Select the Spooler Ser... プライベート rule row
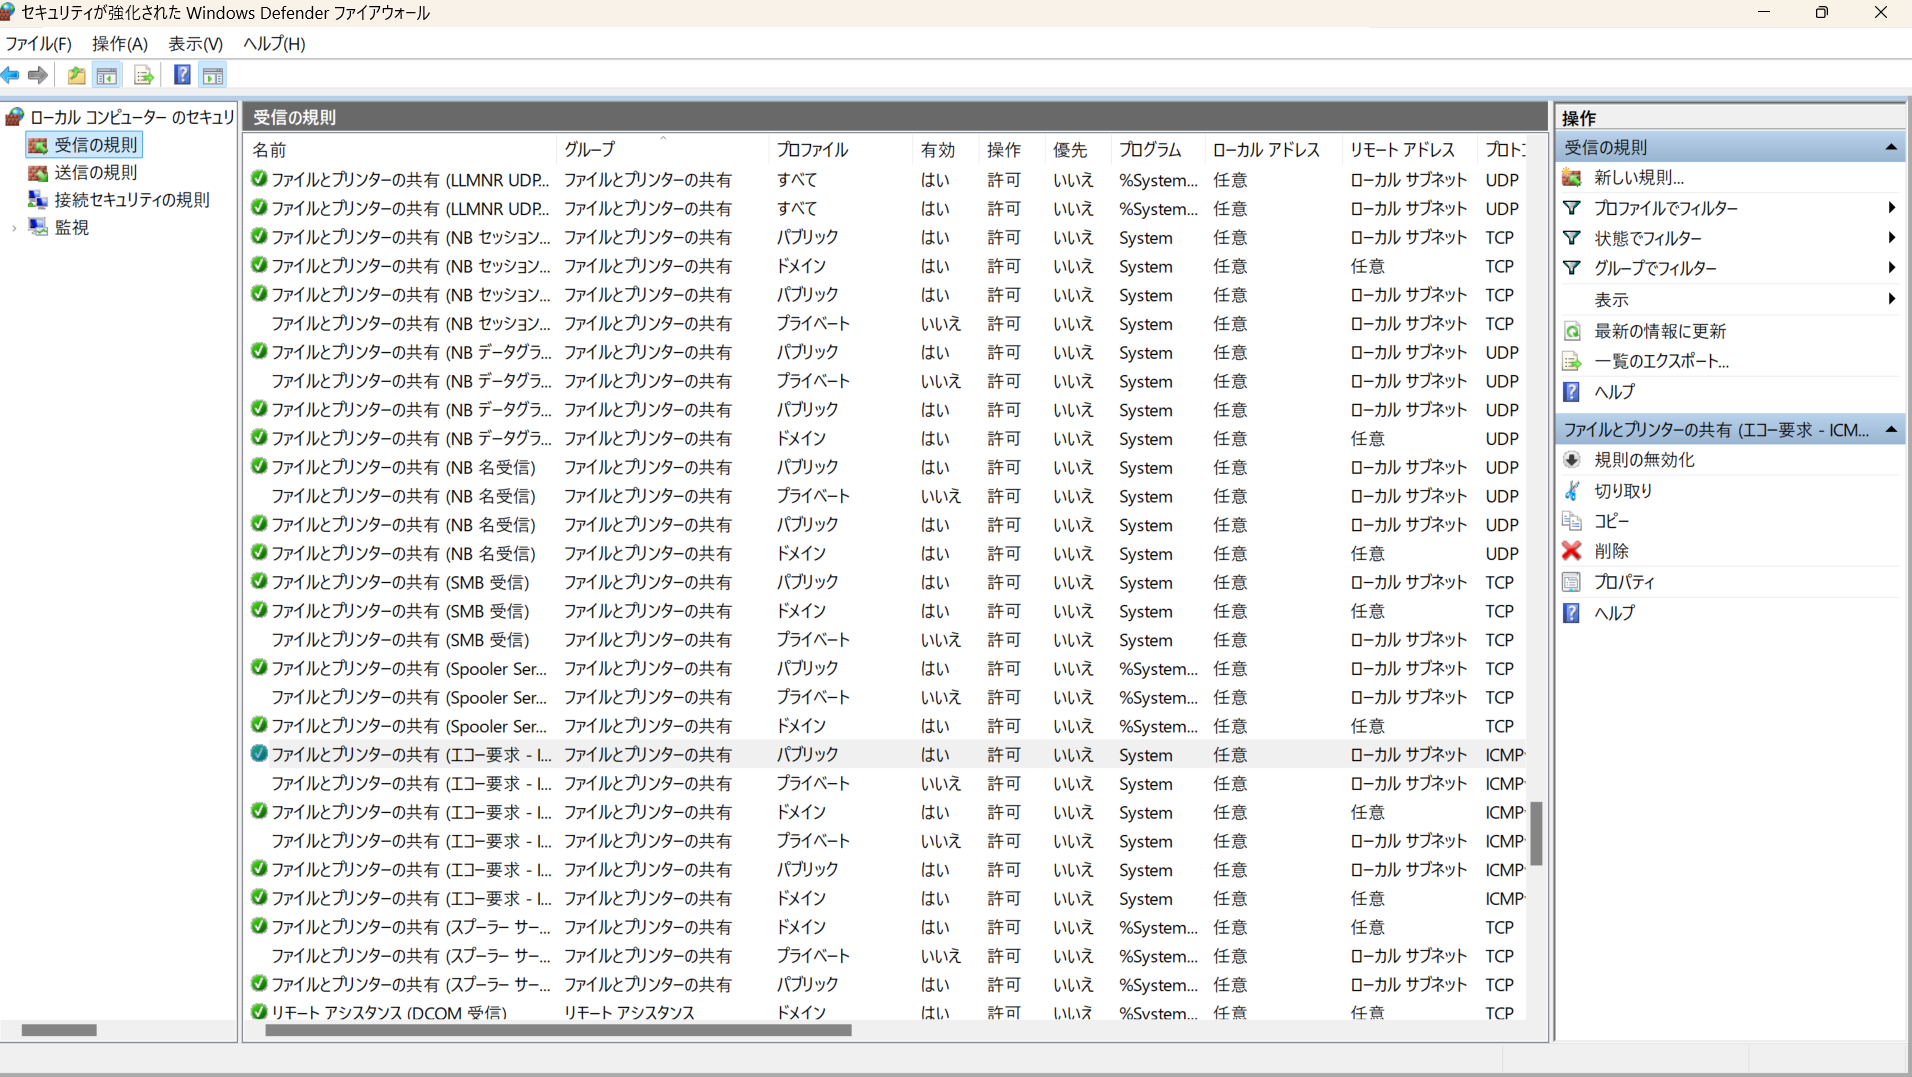 click(886, 697)
